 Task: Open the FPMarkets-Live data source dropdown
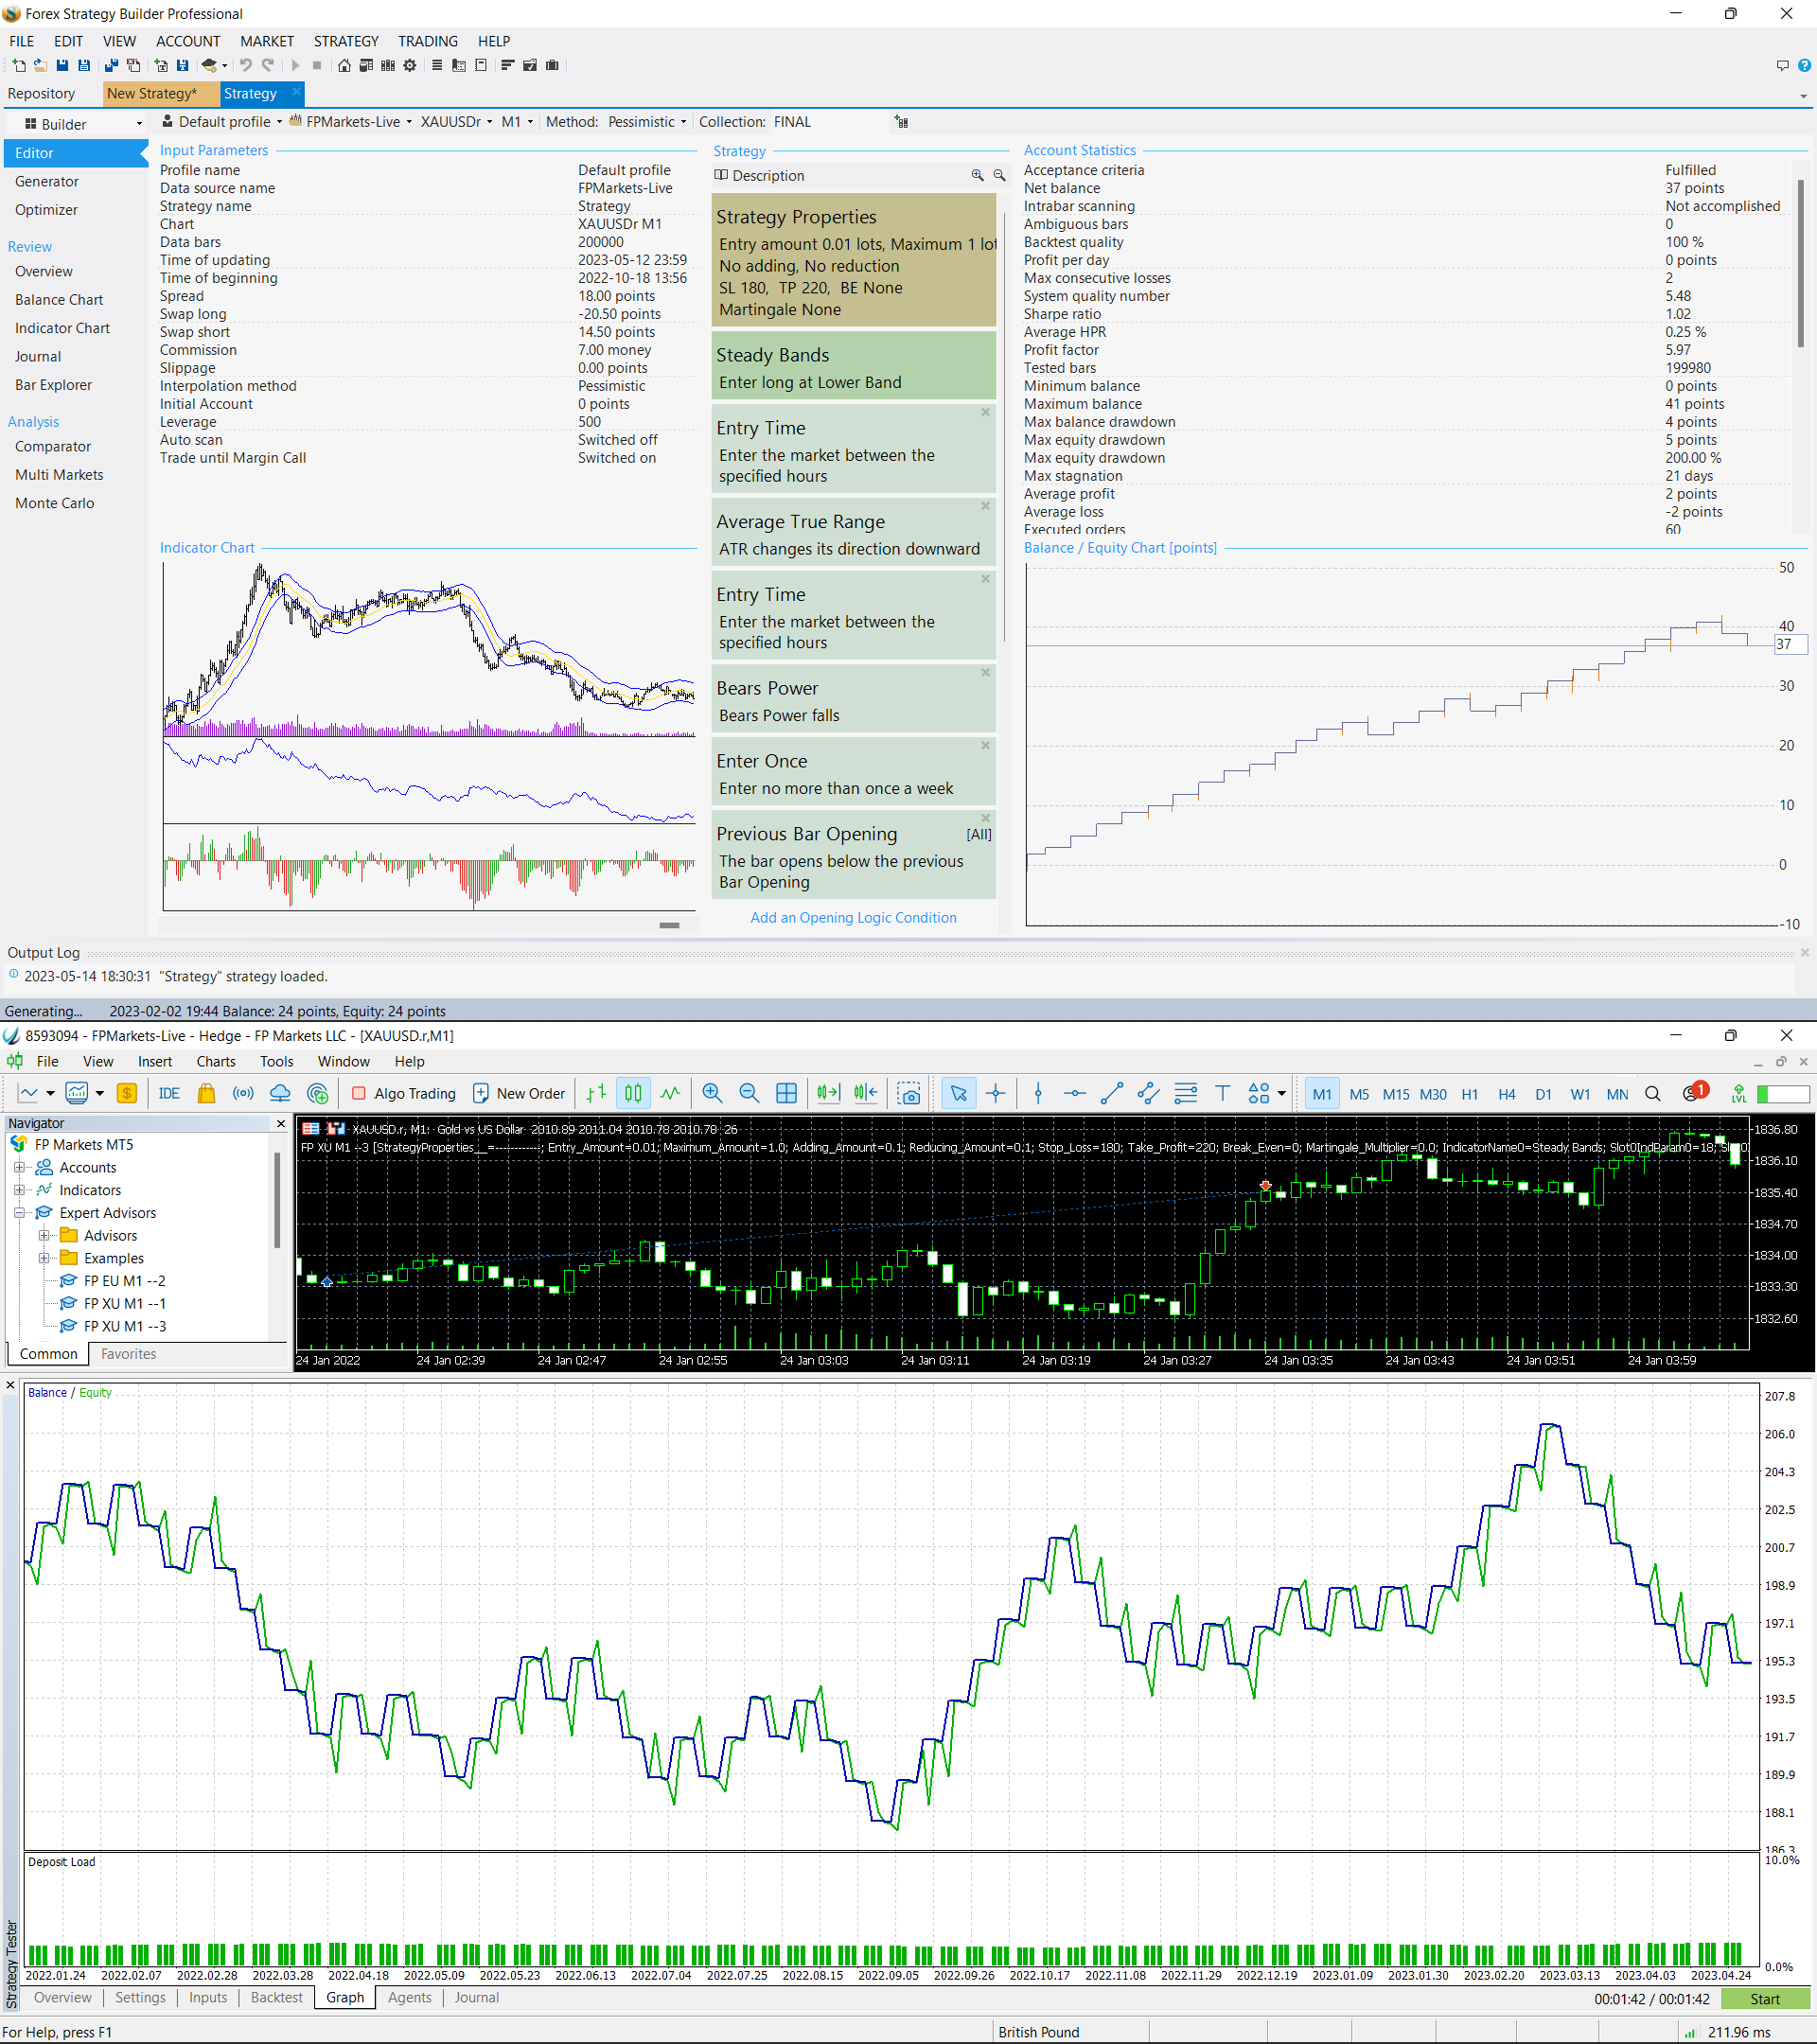pyautogui.click(x=351, y=122)
